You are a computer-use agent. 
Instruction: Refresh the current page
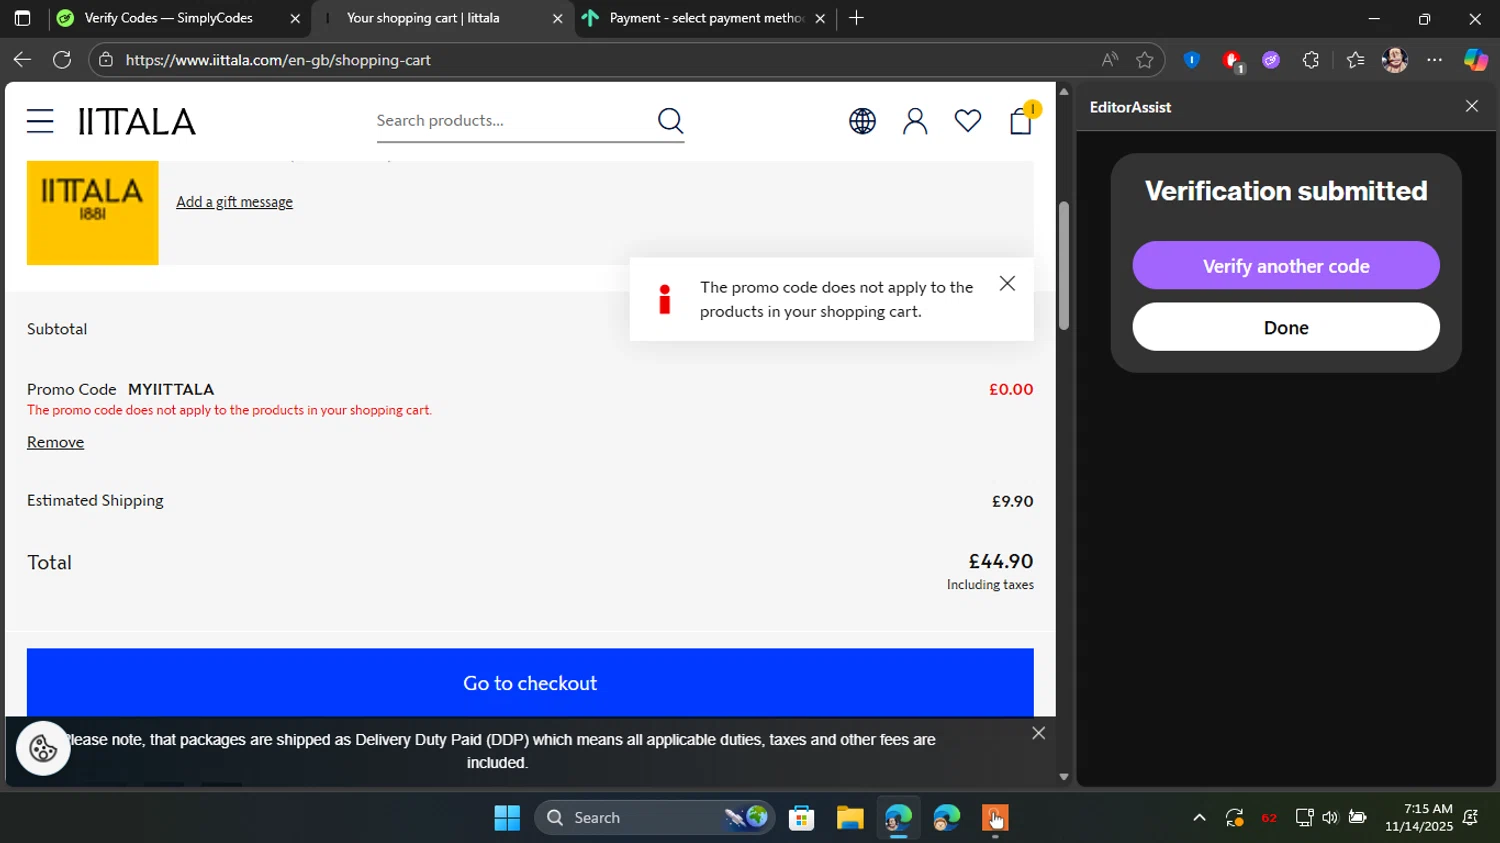point(62,60)
